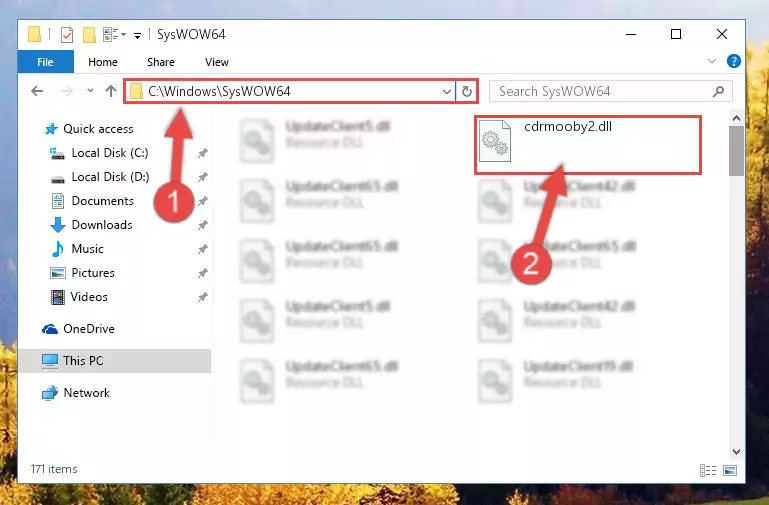
Task: Open Music in the sidebar
Action: pyautogui.click(x=77, y=249)
